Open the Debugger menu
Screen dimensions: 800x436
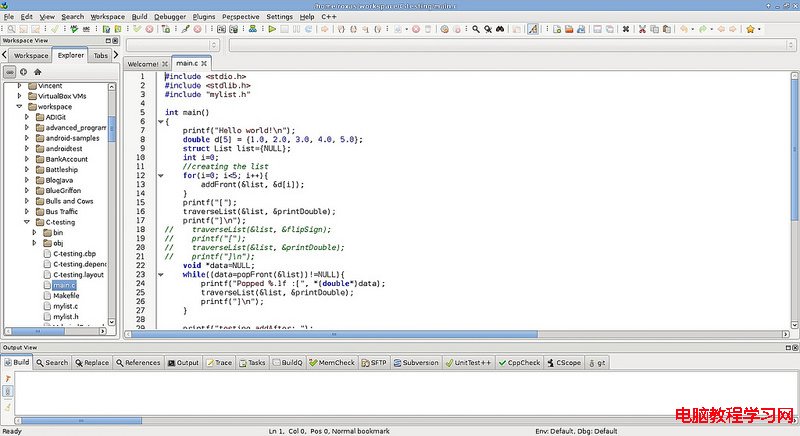[x=170, y=17]
